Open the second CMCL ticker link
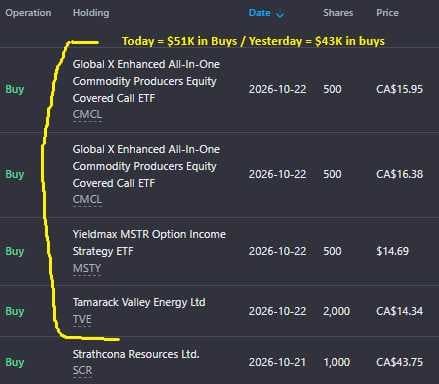 [87, 199]
